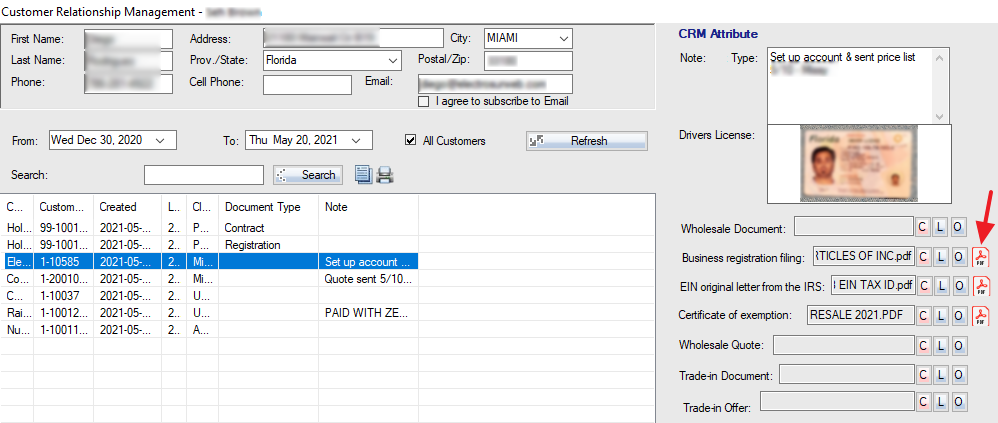Click the 'TICLES OF INC.pdf' file field
This screenshot has width=998, height=423.
coord(863,257)
